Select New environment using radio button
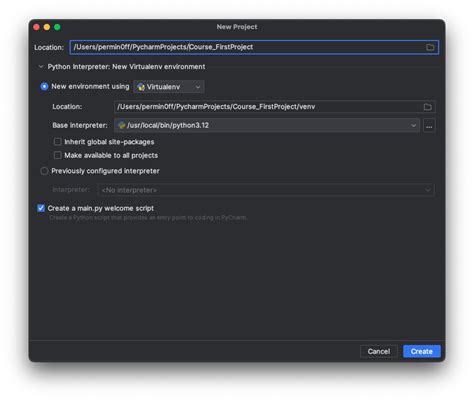The width and height of the screenshot is (474, 400). point(44,87)
